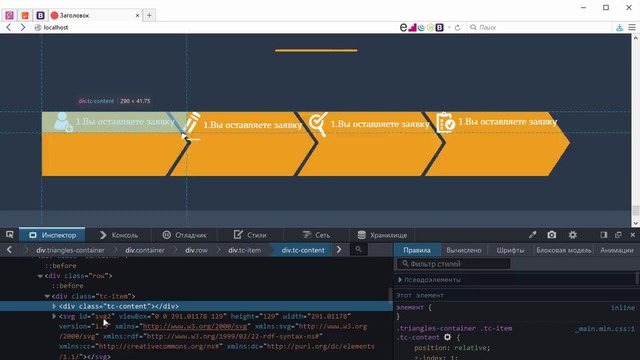Image resolution: width=640 pixels, height=360 pixels.
Task: Open devtools settings gear
Action: [573, 235]
